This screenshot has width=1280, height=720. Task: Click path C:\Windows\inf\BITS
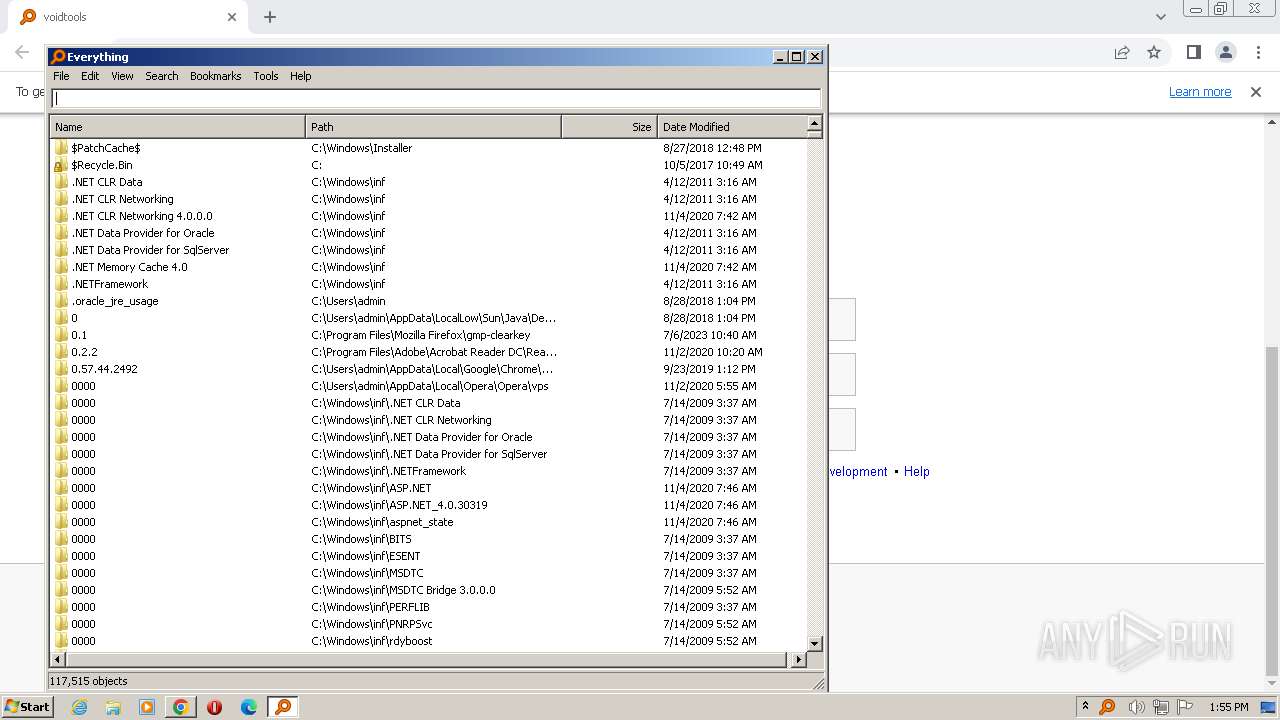[x=361, y=539]
